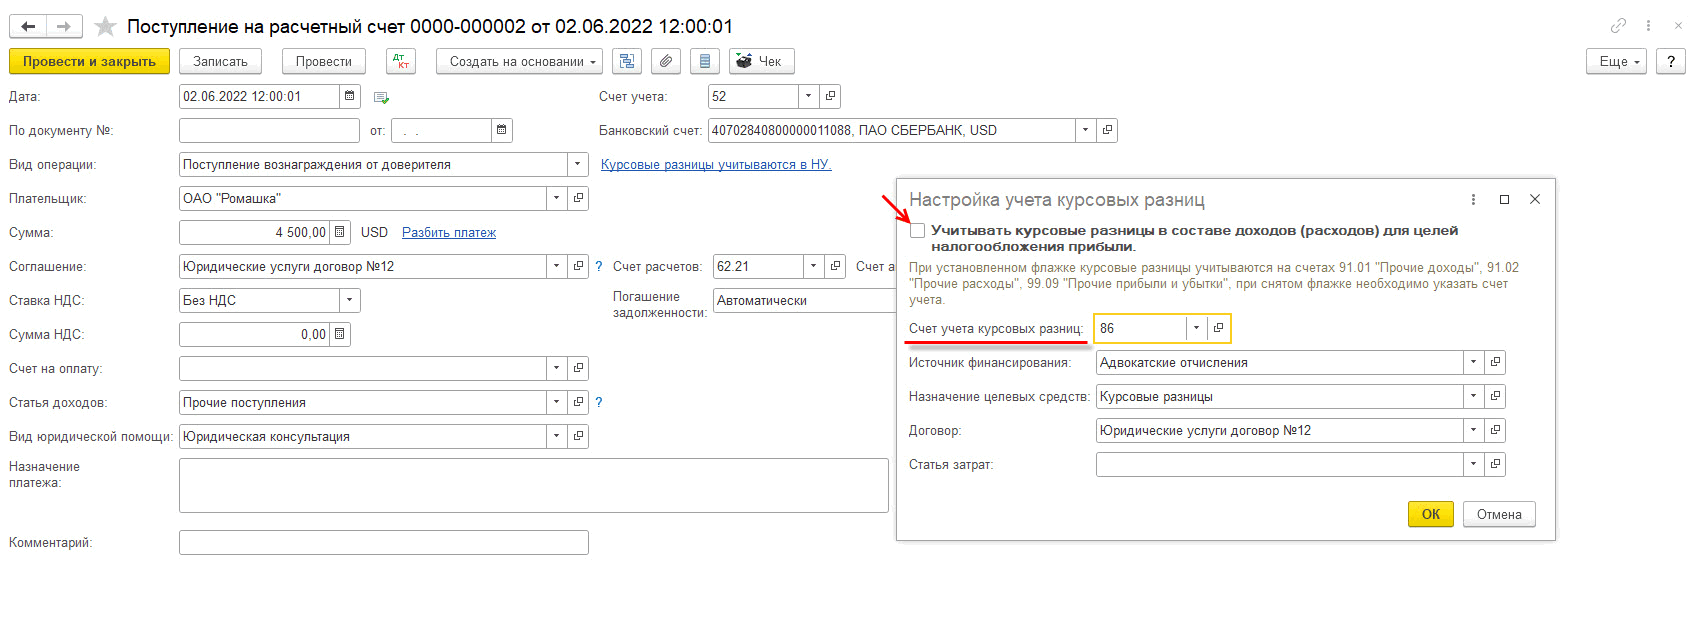Image resolution: width=1705 pixels, height=619 pixels.
Task: Click the Дт/Кт postings icon
Action: [x=401, y=62]
